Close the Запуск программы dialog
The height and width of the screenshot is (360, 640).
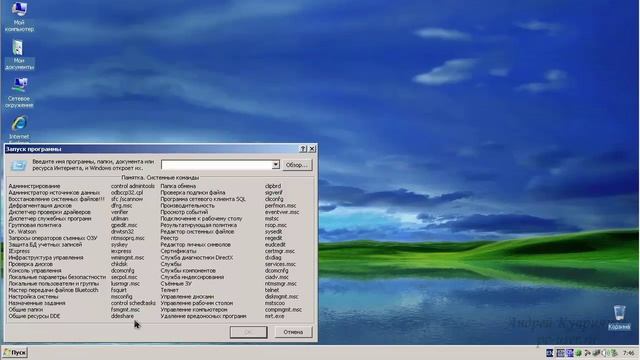pyautogui.click(x=312, y=149)
